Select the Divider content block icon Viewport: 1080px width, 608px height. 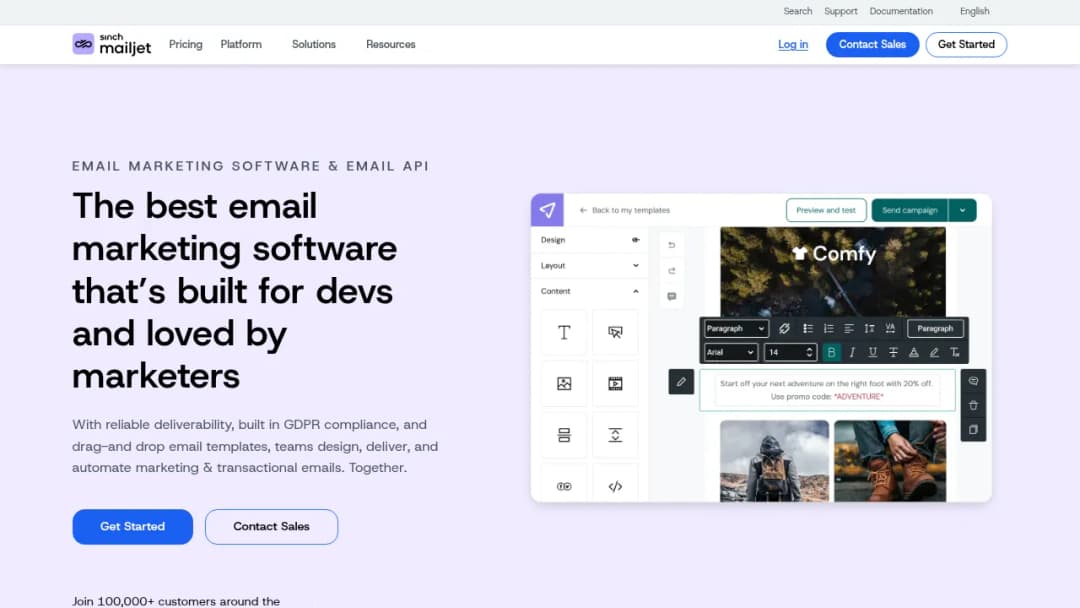(x=564, y=435)
